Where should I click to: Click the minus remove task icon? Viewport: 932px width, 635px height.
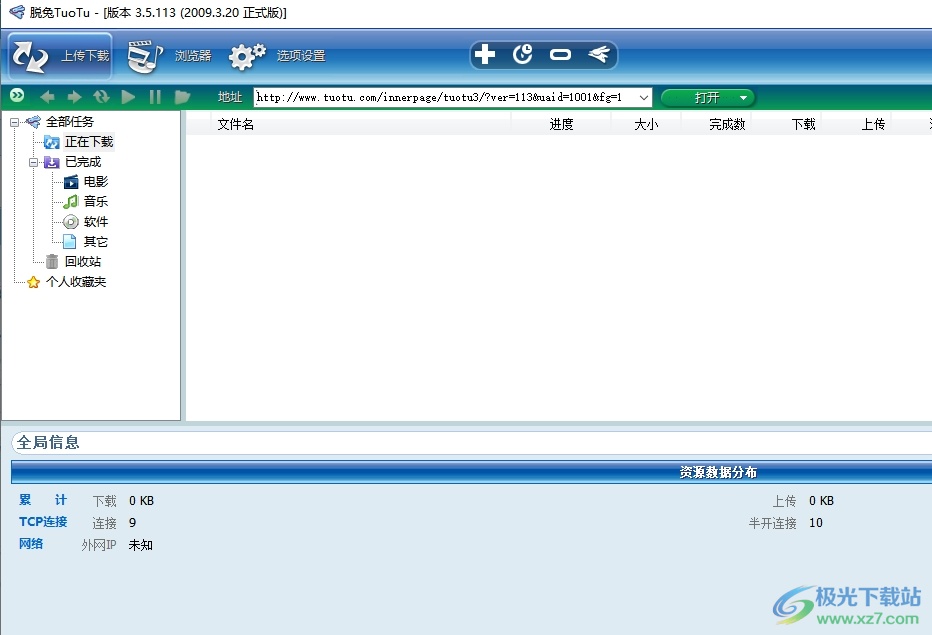coord(560,55)
